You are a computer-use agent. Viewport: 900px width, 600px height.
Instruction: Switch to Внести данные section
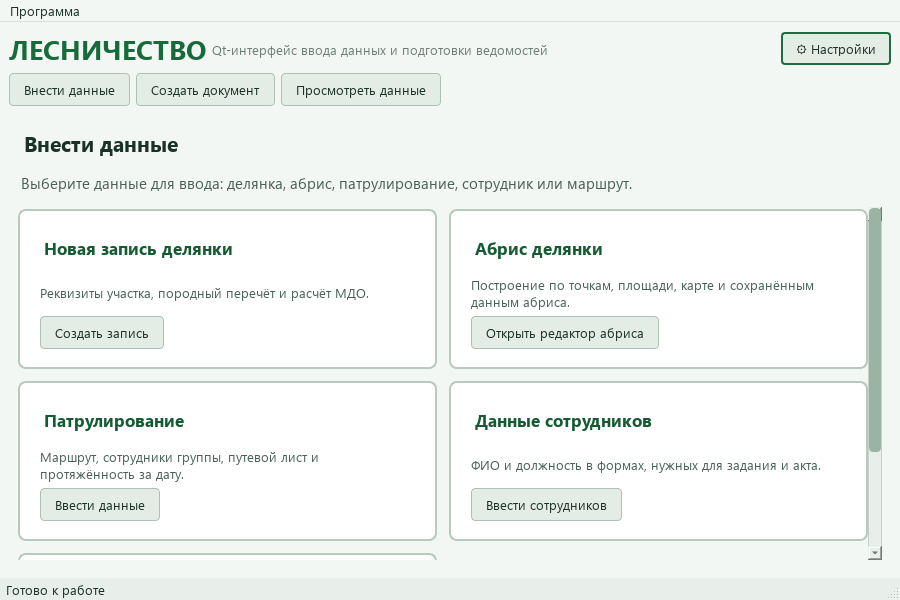point(69,90)
